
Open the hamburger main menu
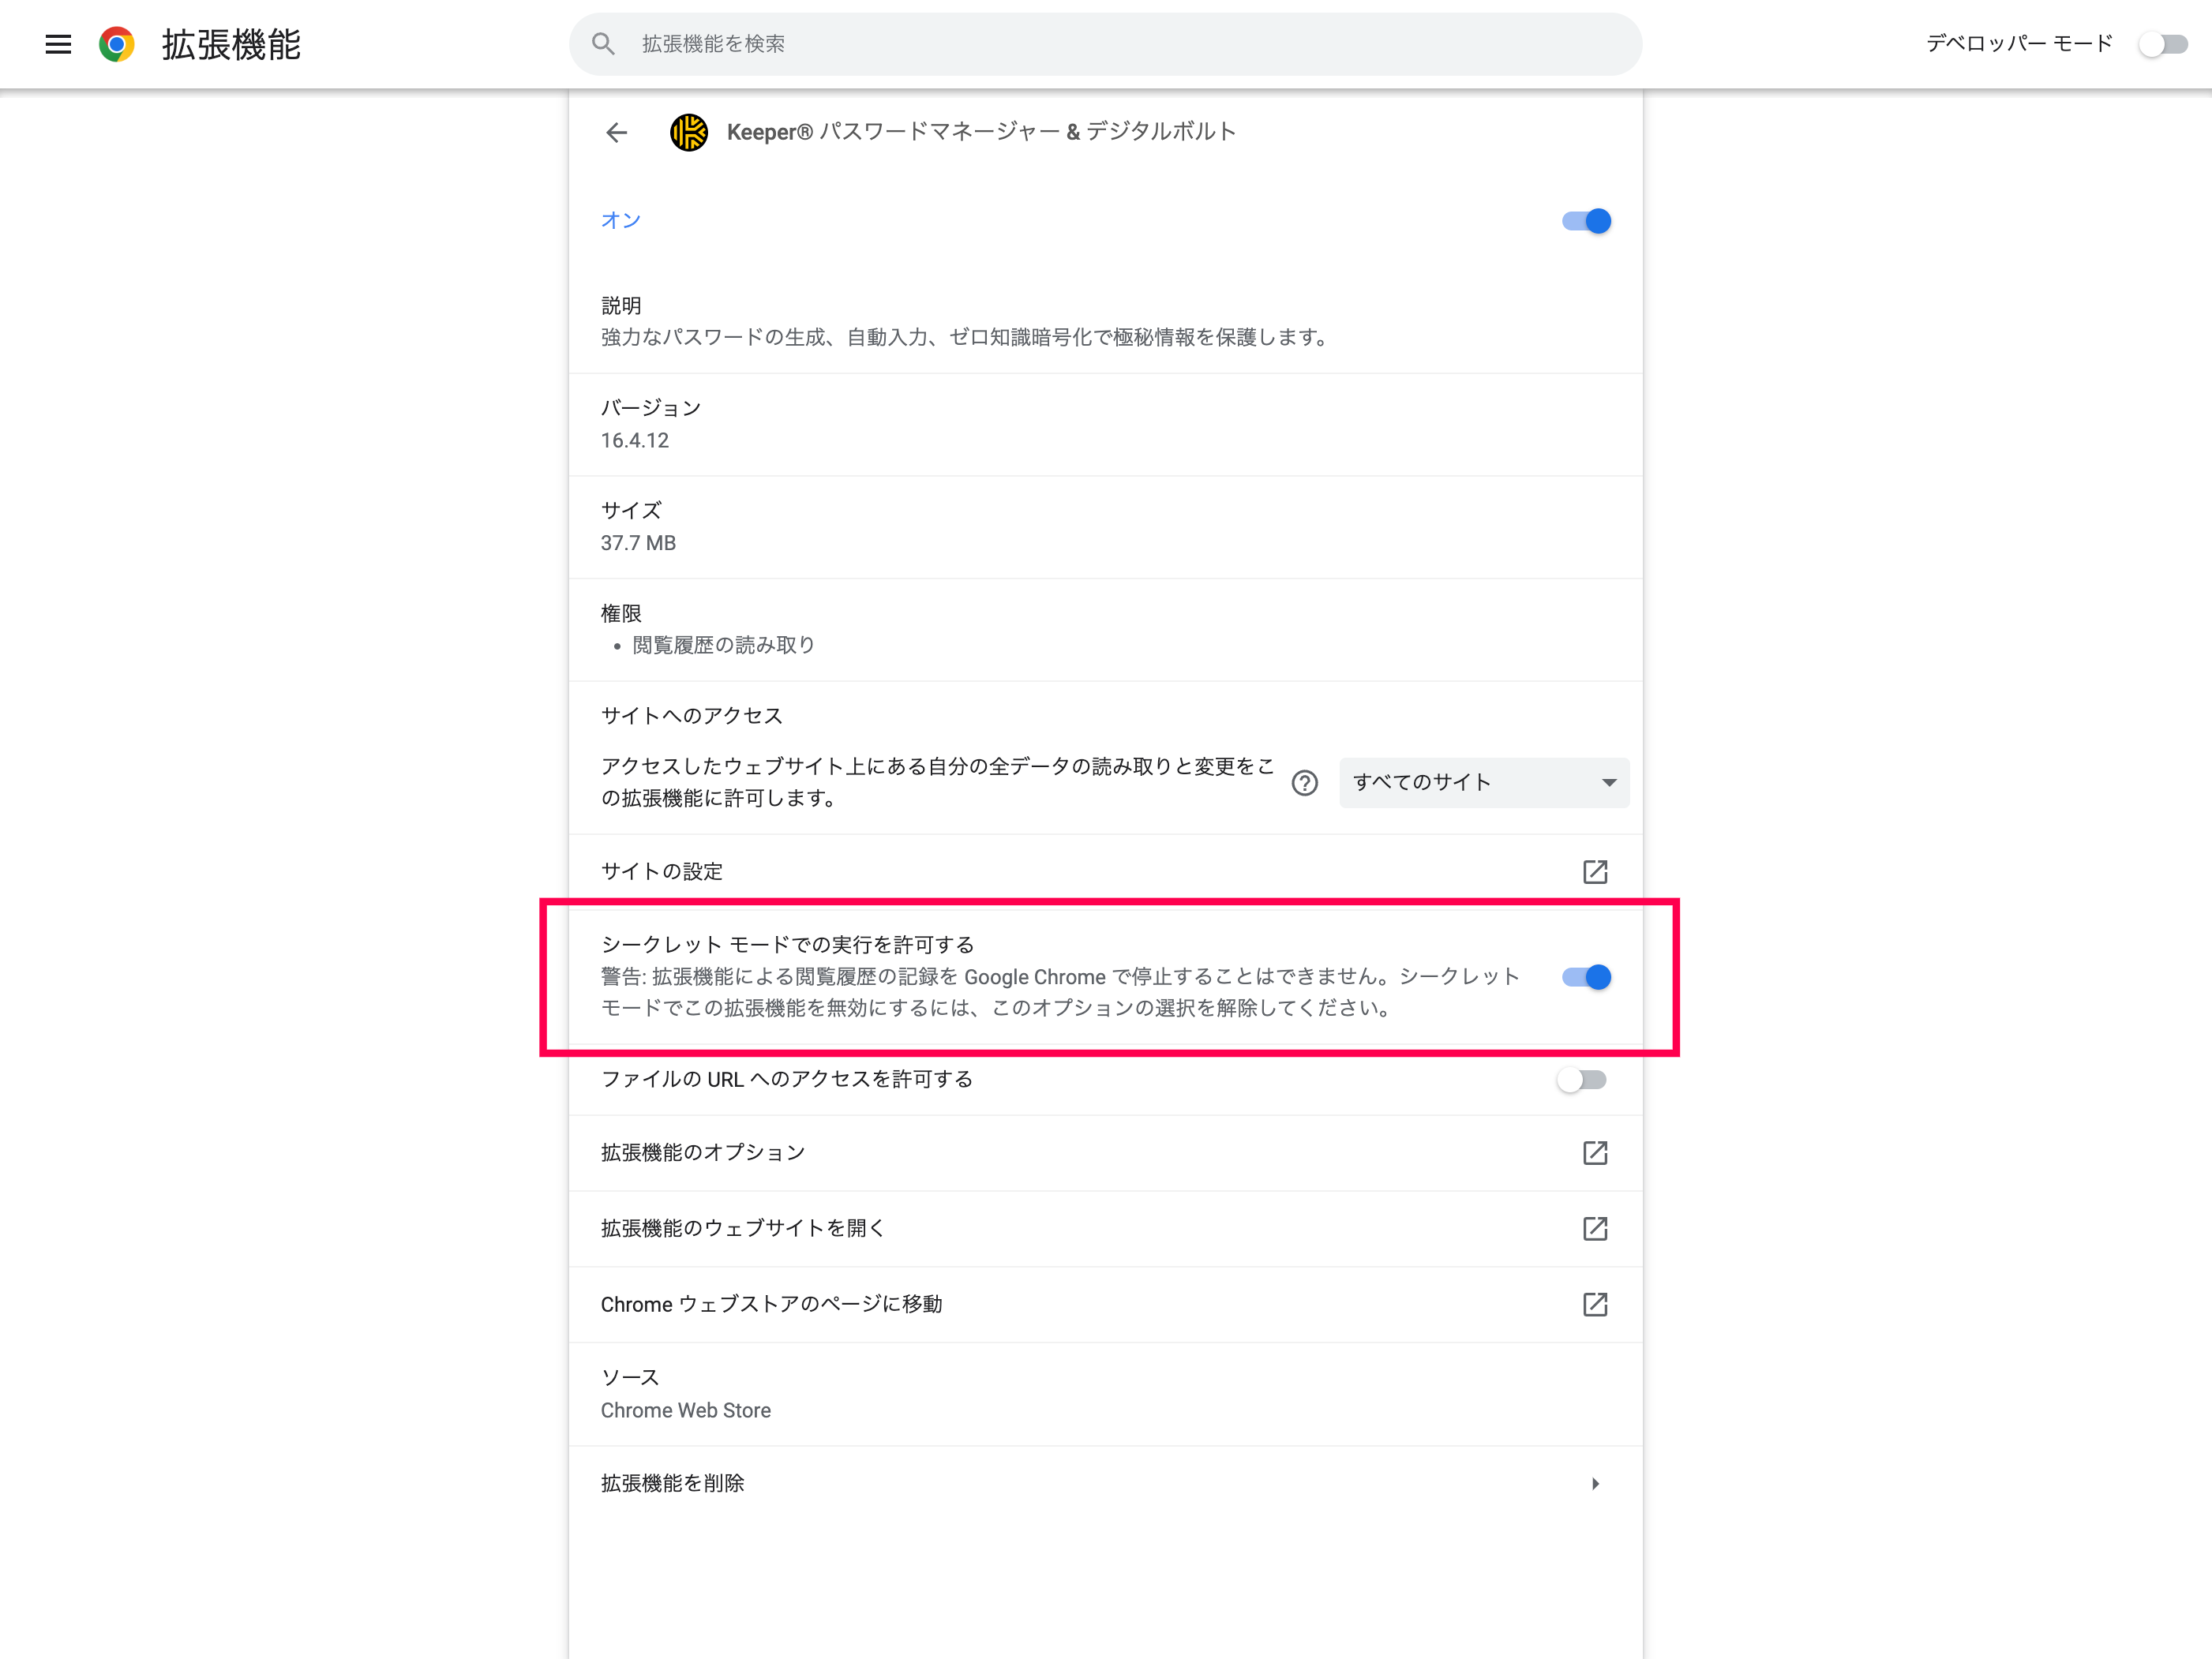[58, 44]
